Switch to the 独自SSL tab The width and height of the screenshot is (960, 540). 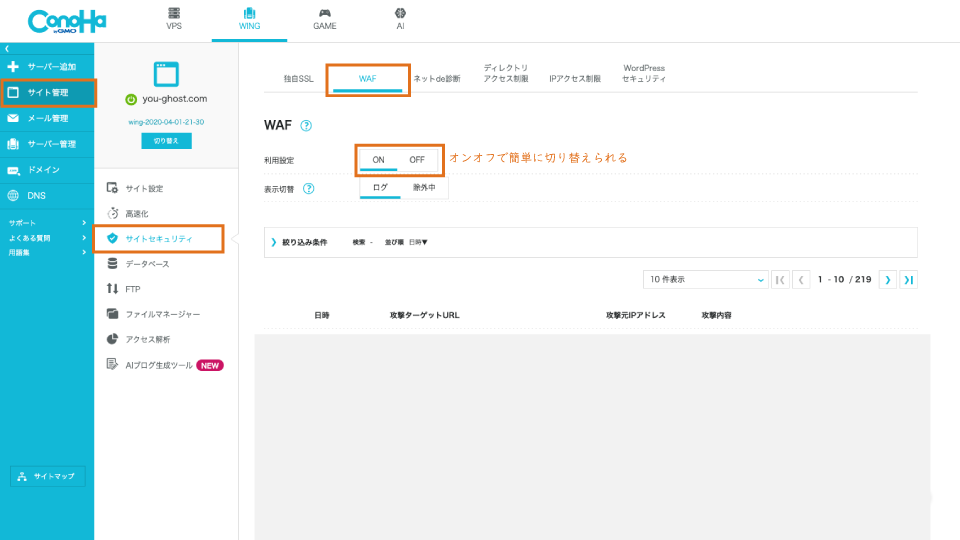coord(298,78)
